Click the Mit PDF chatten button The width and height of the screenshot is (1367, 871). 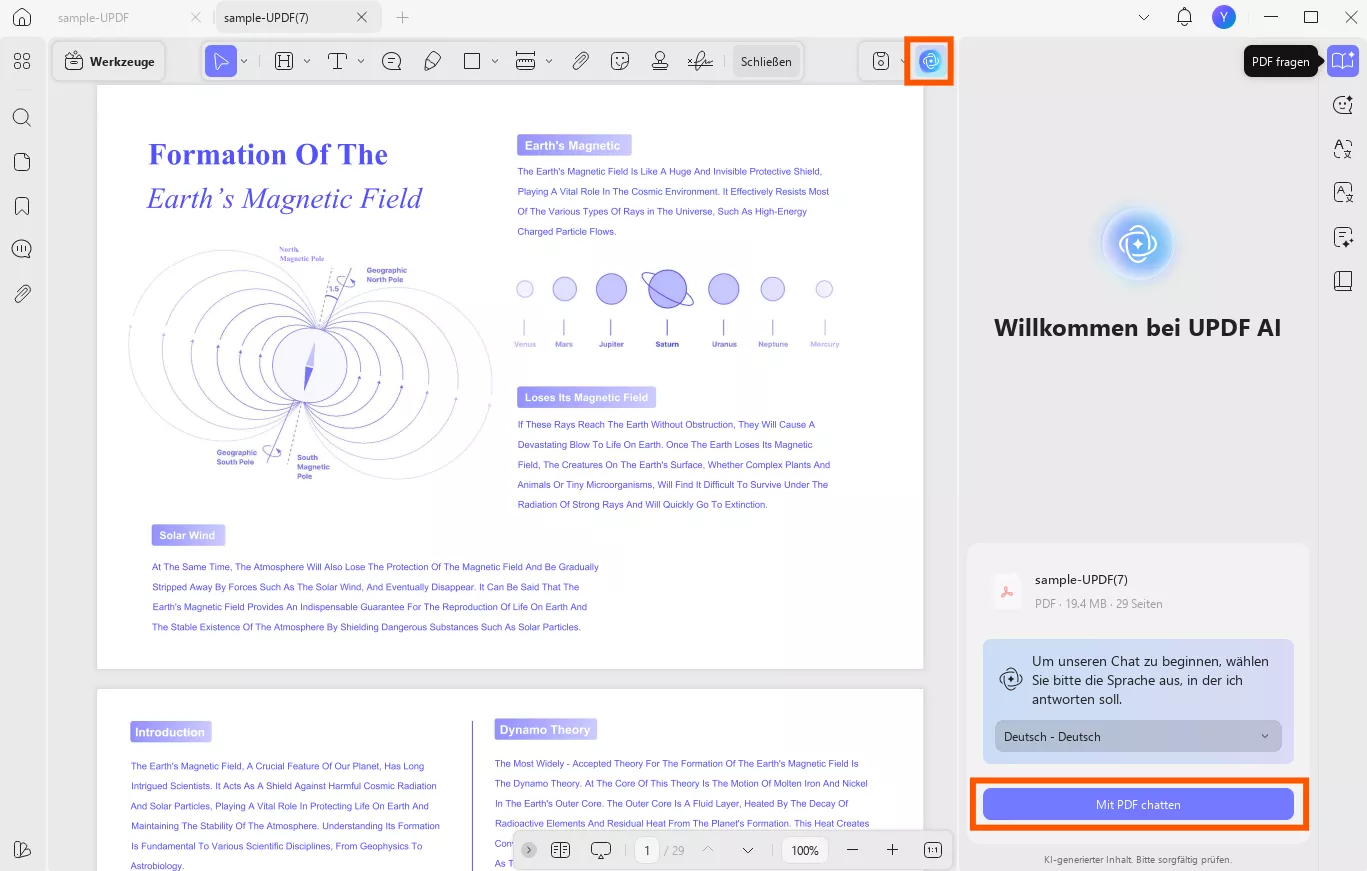1137,804
